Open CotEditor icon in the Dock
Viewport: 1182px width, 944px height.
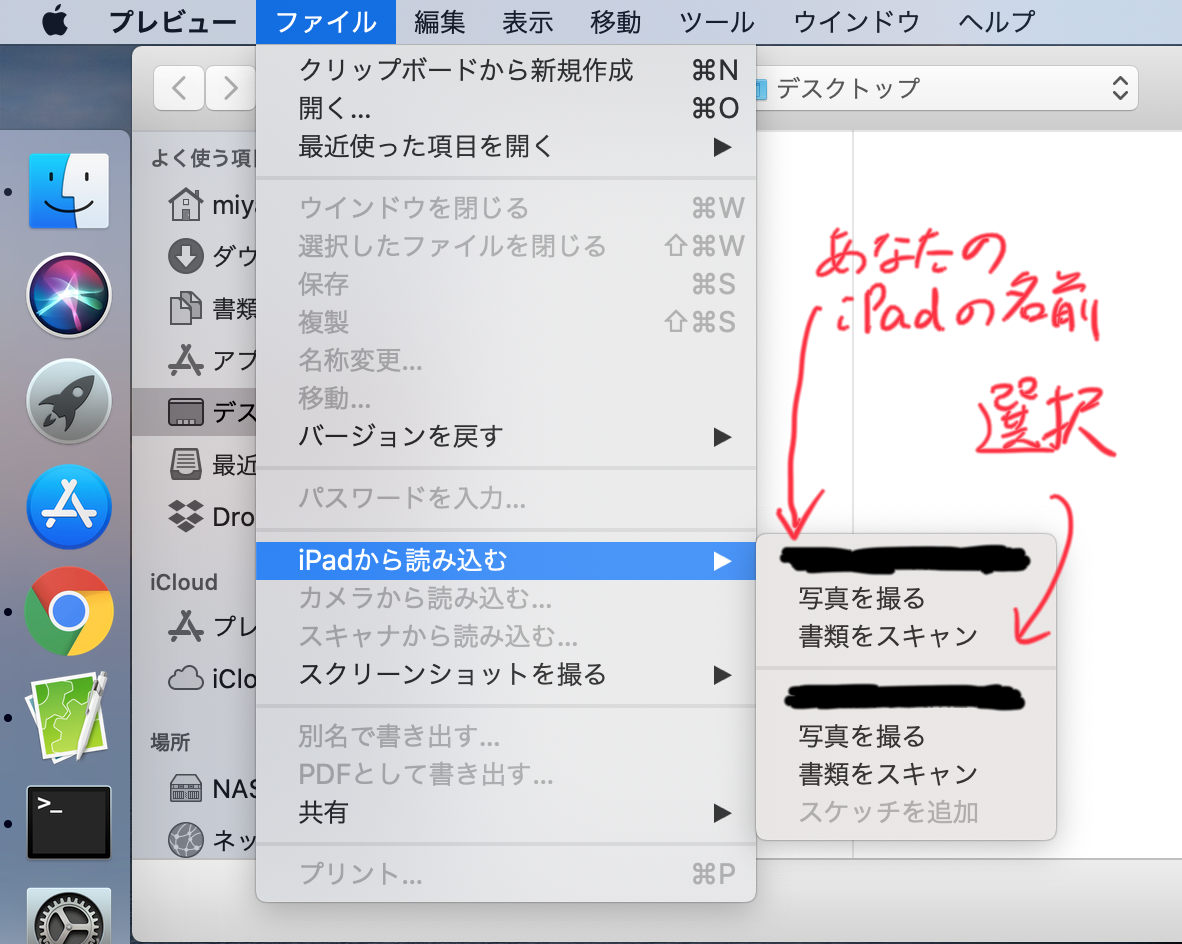(x=69, y=716)
